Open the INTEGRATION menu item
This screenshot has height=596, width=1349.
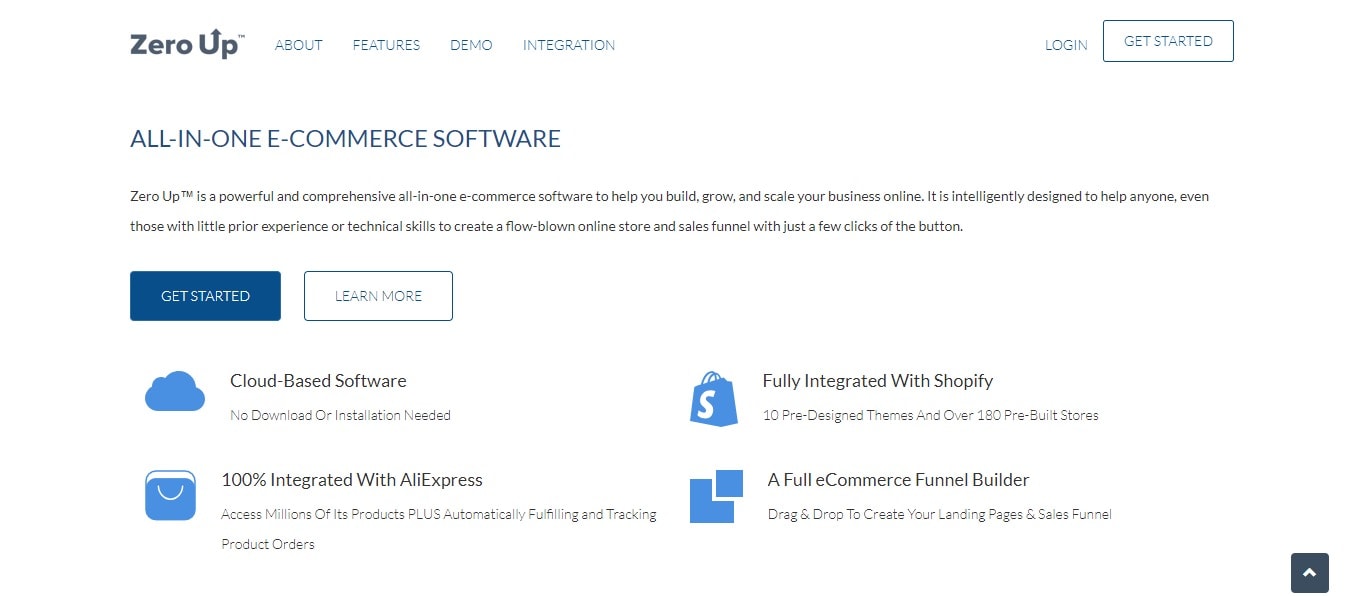(569, 45)
